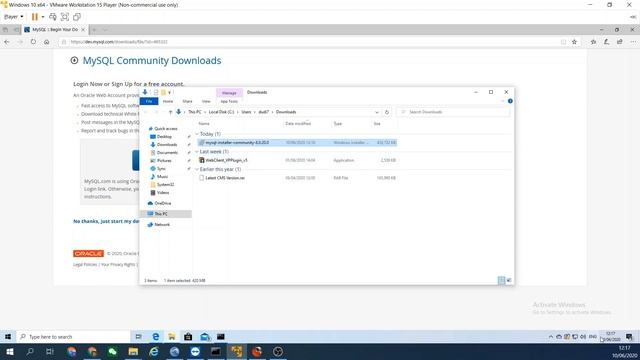Click This PC breadcrumb segment
The image size is (640, 360).
pos(195,112)
